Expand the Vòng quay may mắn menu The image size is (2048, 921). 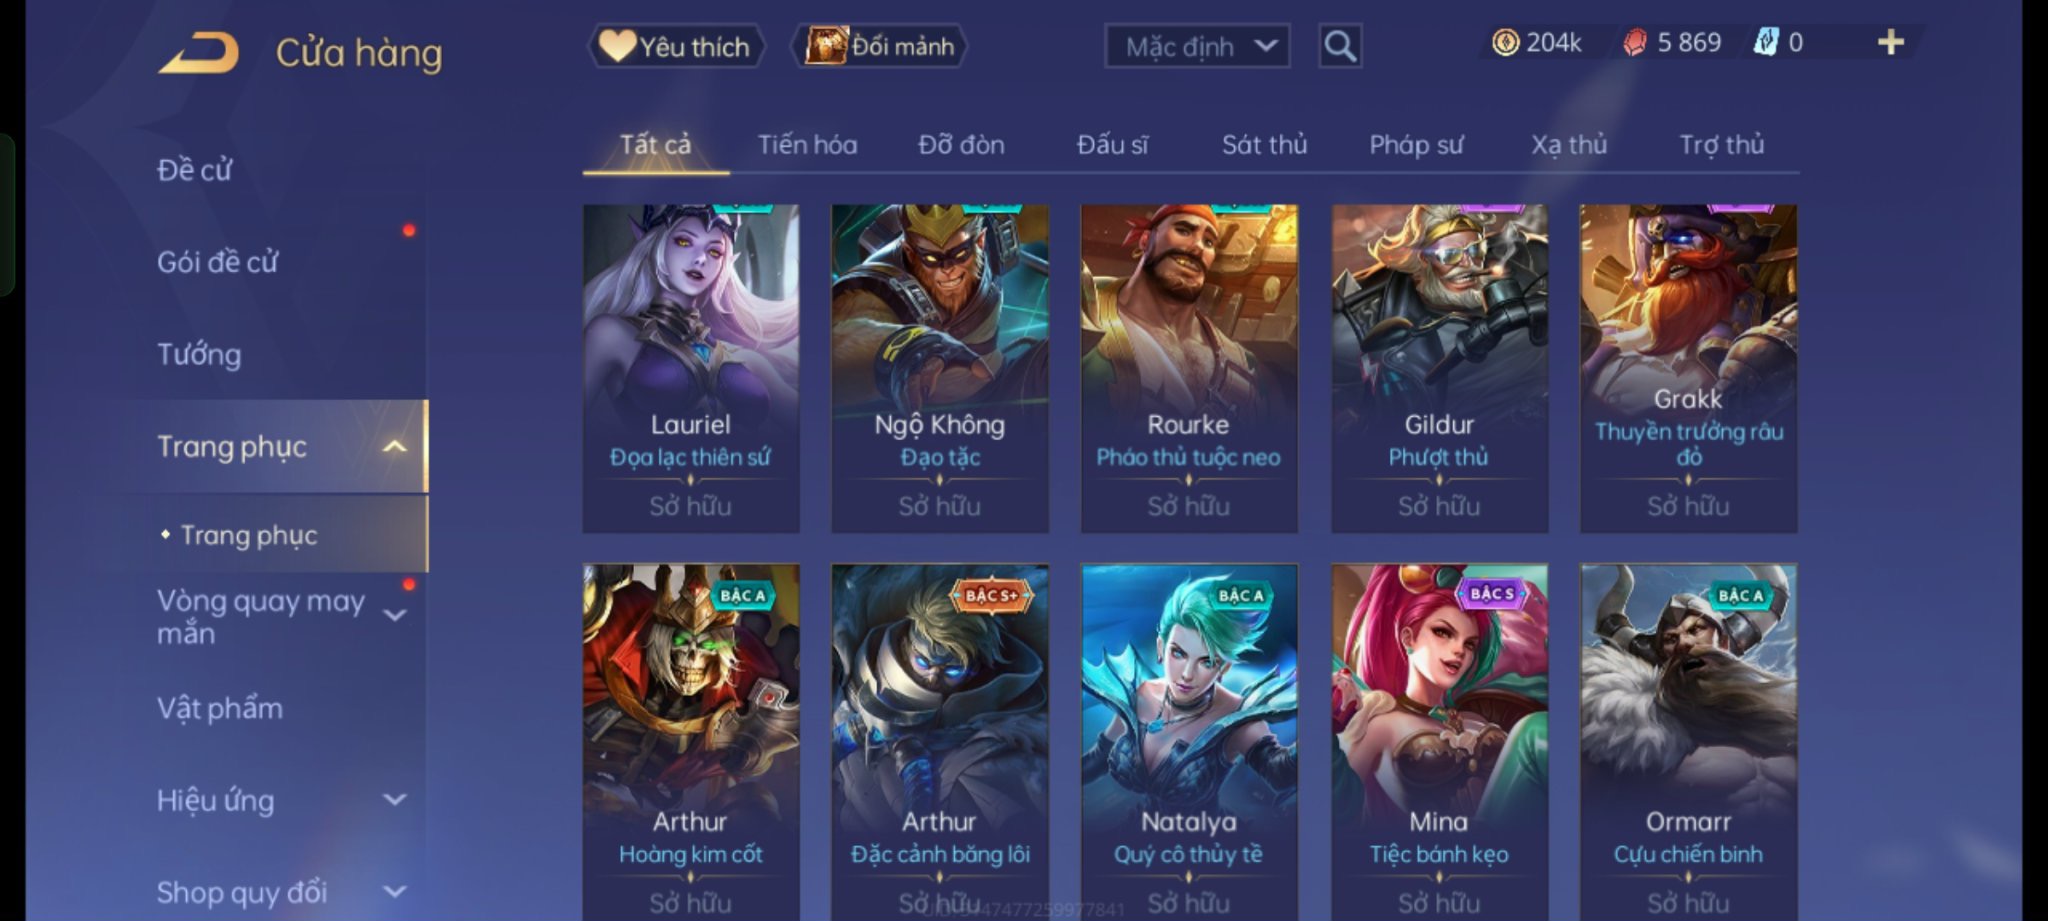(395, 615)
